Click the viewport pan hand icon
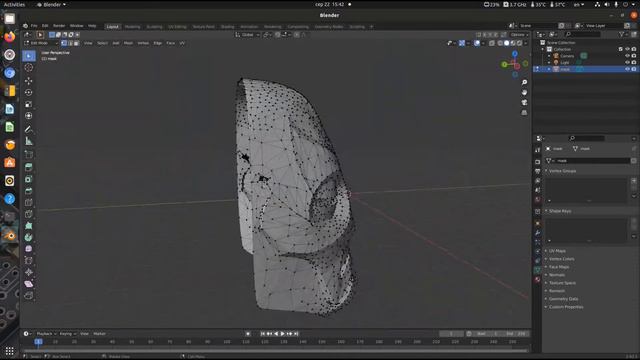640x360 pixels. coord(524,93)
